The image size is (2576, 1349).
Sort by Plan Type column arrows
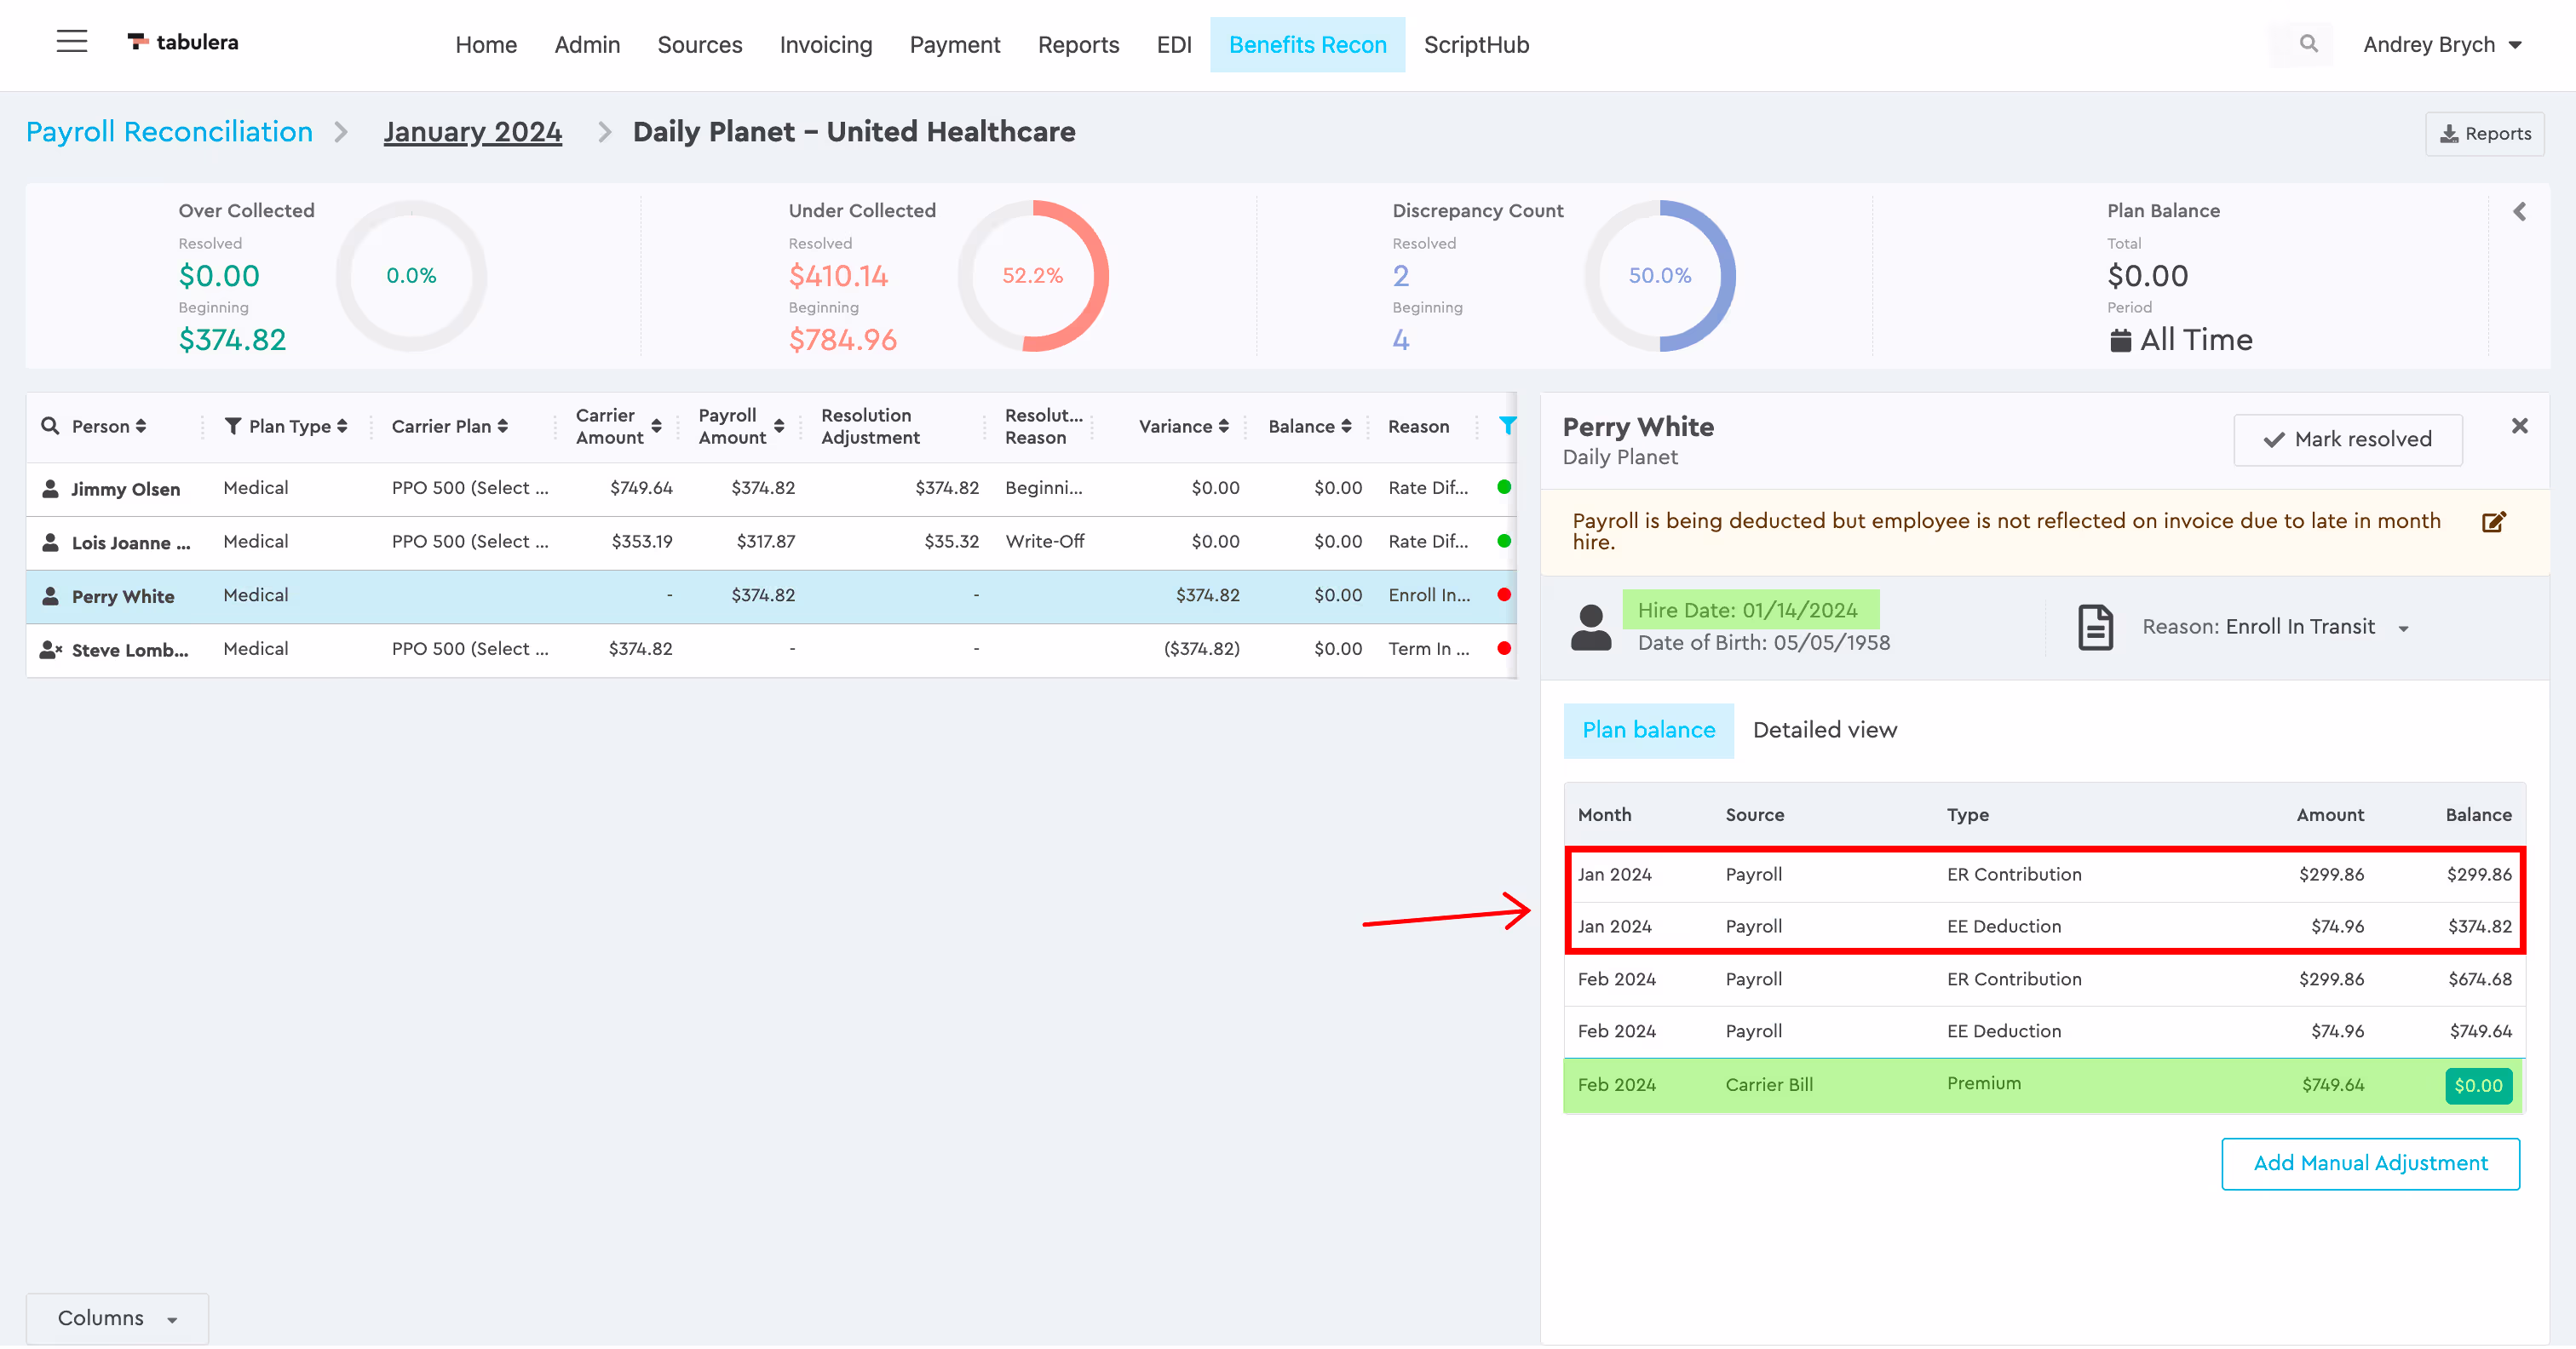(342, 426)
